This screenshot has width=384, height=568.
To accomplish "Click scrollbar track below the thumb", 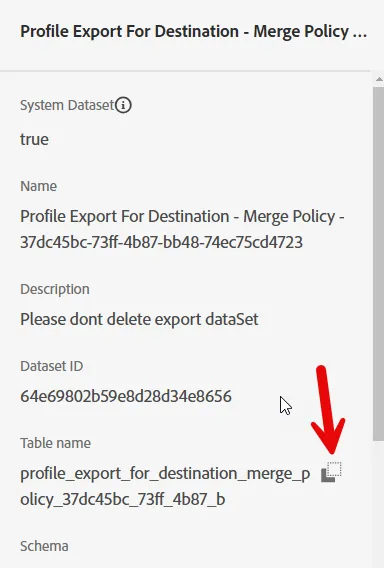I will click(379, 504).
